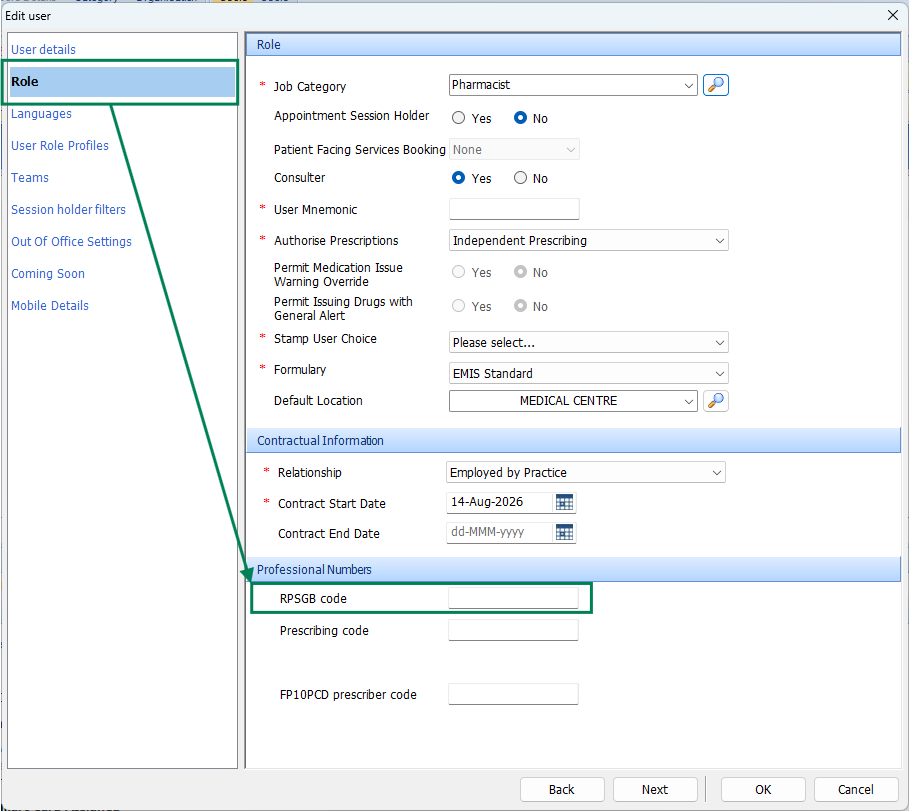Focus the RPSGB code field
This screenshot has width=909, height=811.
coord(513,598)
